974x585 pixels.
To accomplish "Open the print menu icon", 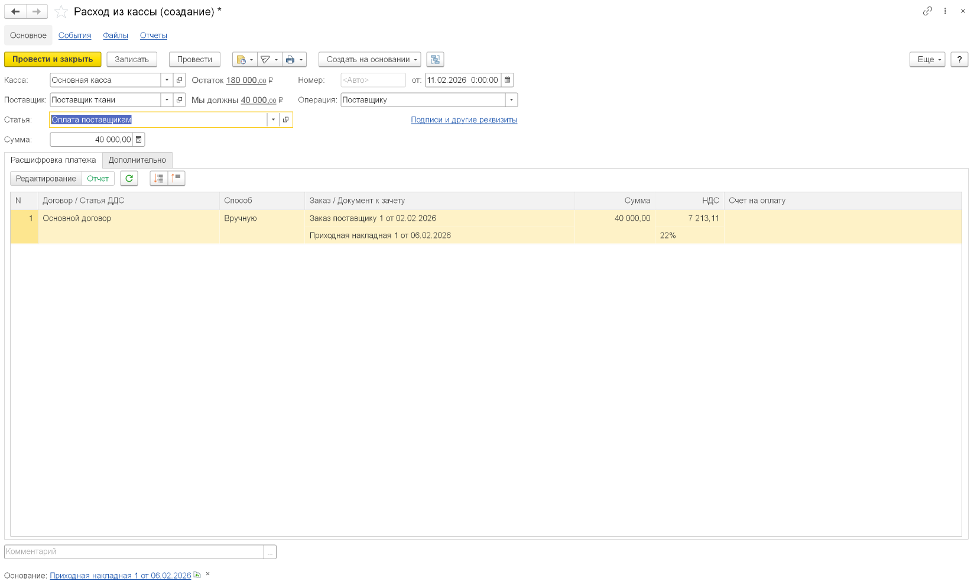I will [294, 60].
